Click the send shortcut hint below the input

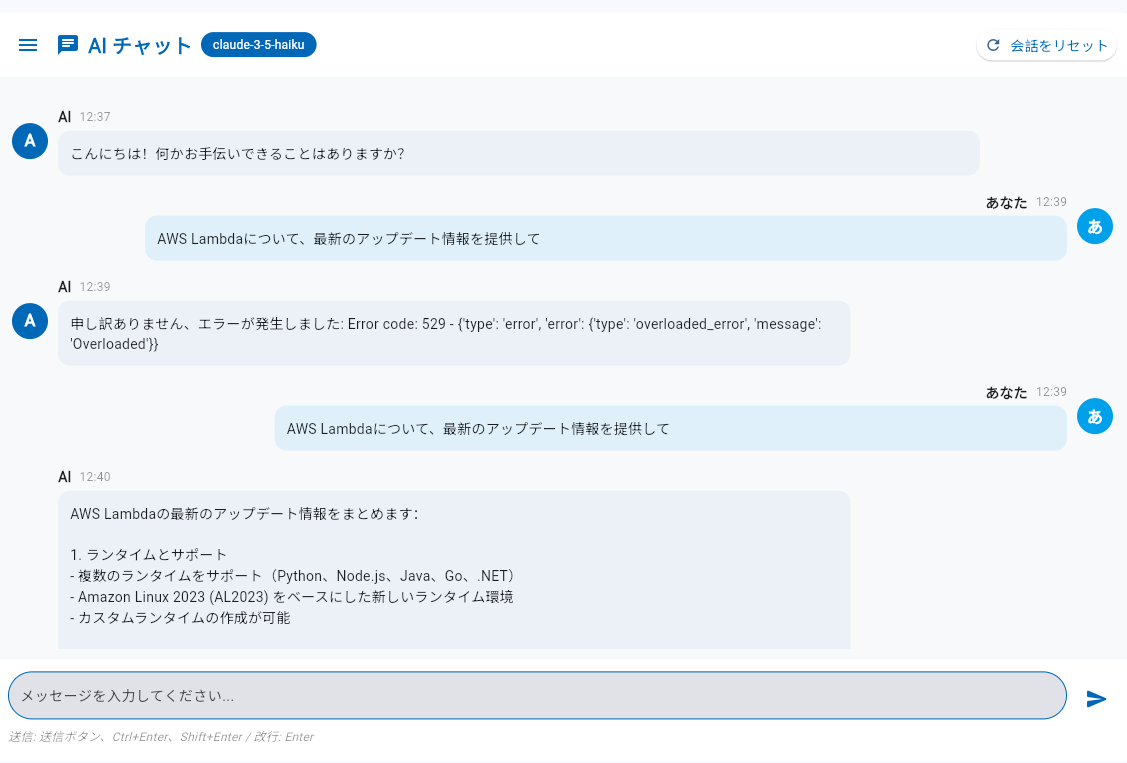[162, 736]
